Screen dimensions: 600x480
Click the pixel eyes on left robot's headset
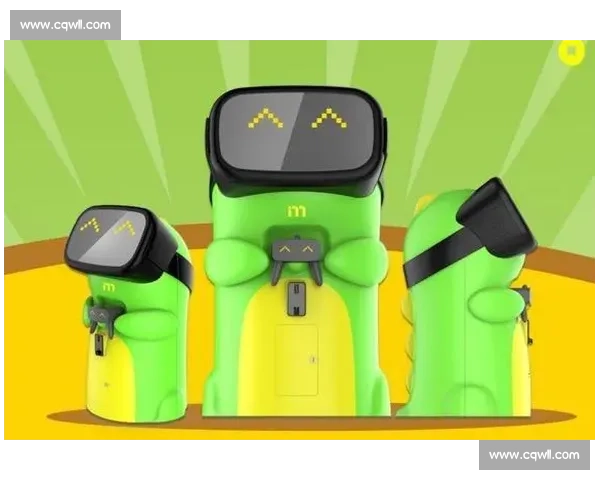[108, 227]
